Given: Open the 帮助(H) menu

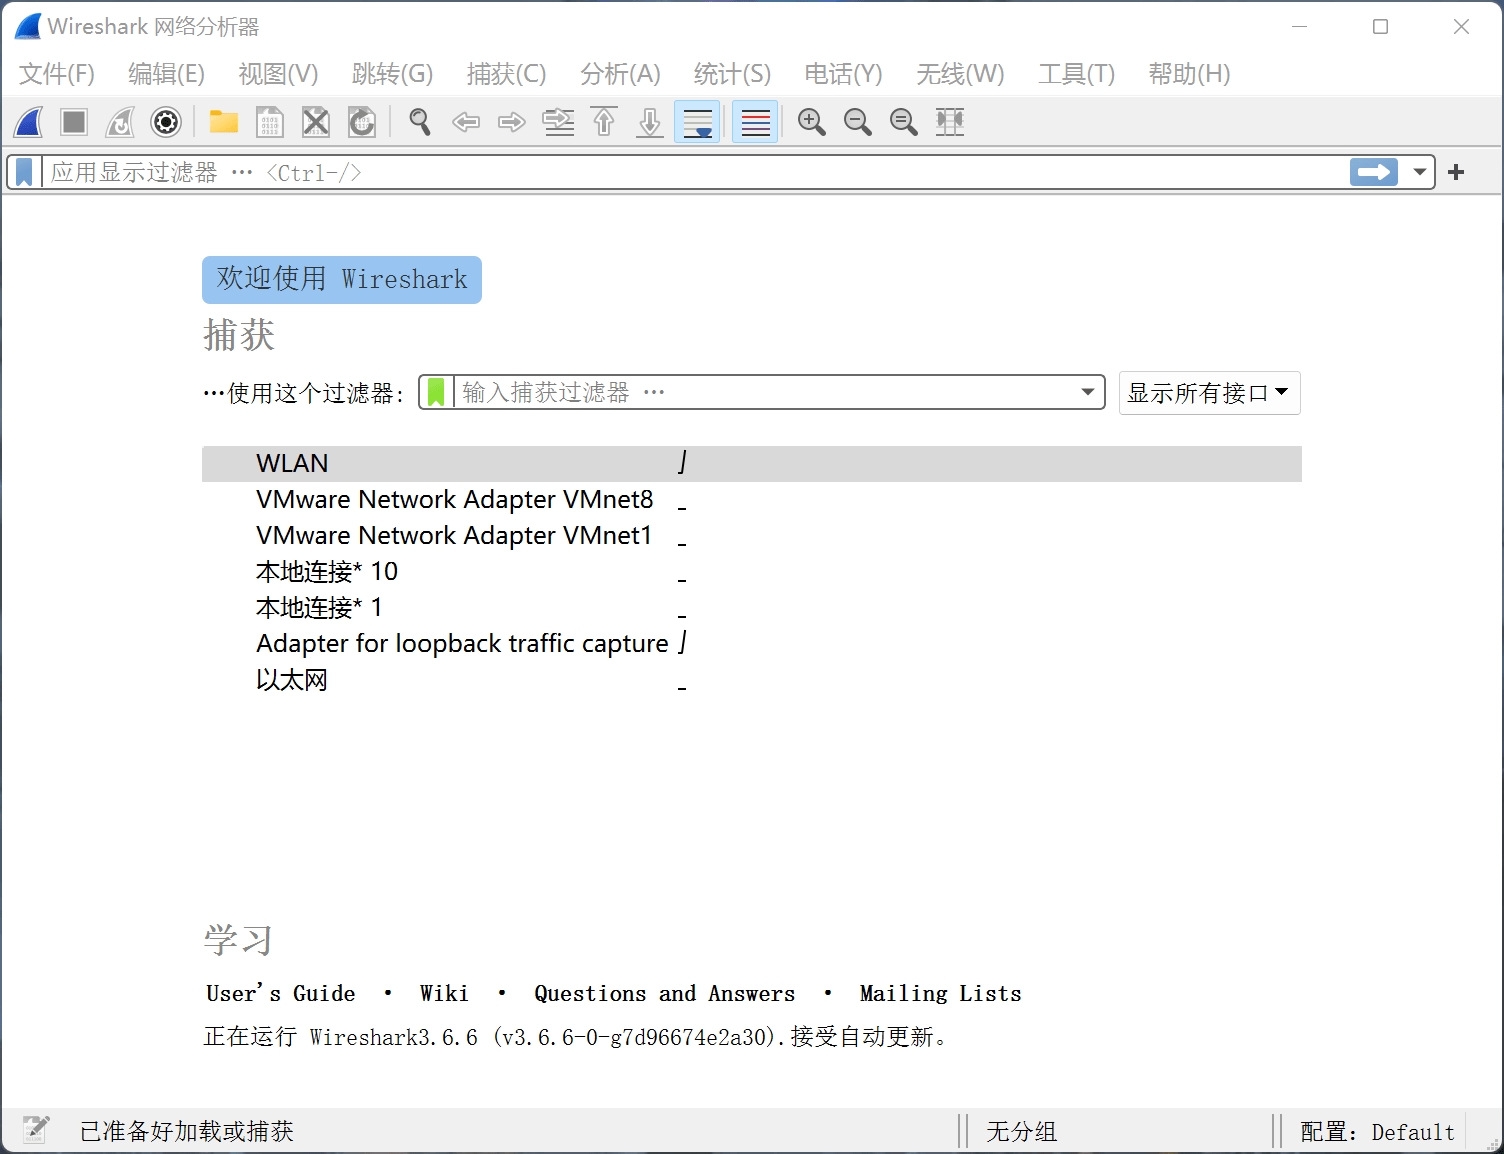Looking at the screenshot, I should pos(1189,74).
